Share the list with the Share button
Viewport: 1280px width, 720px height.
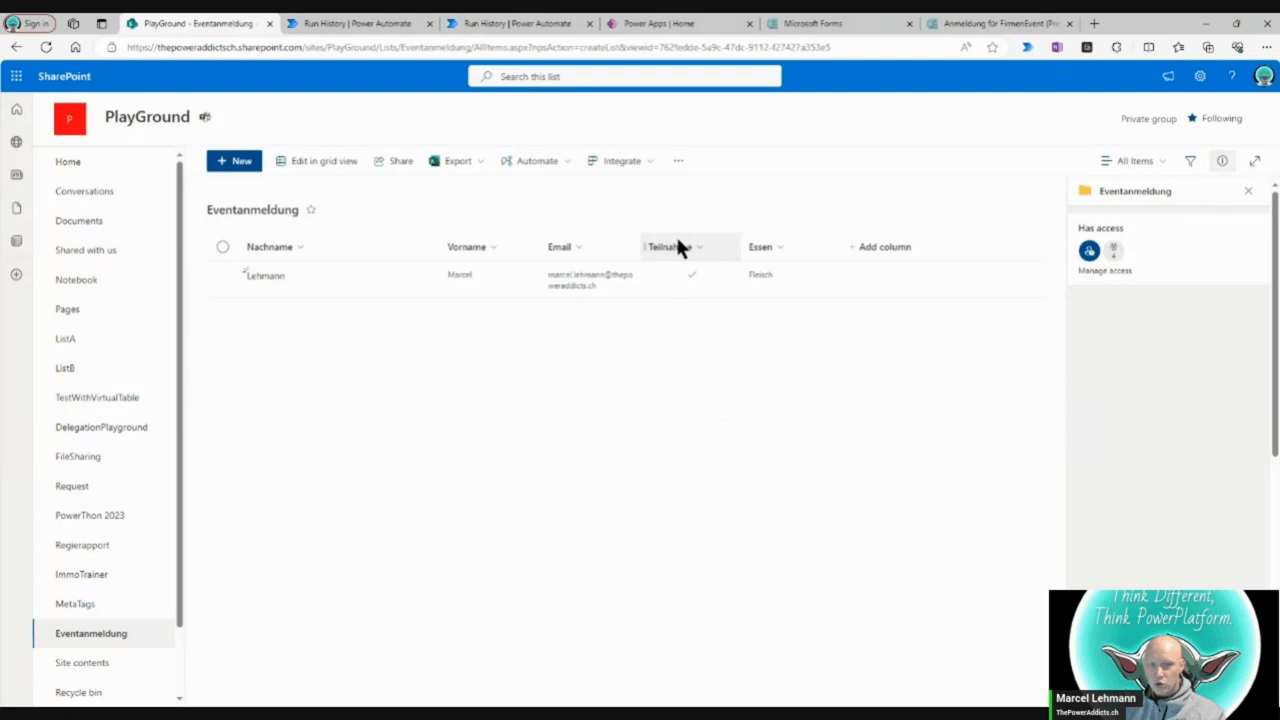point(393,161)
